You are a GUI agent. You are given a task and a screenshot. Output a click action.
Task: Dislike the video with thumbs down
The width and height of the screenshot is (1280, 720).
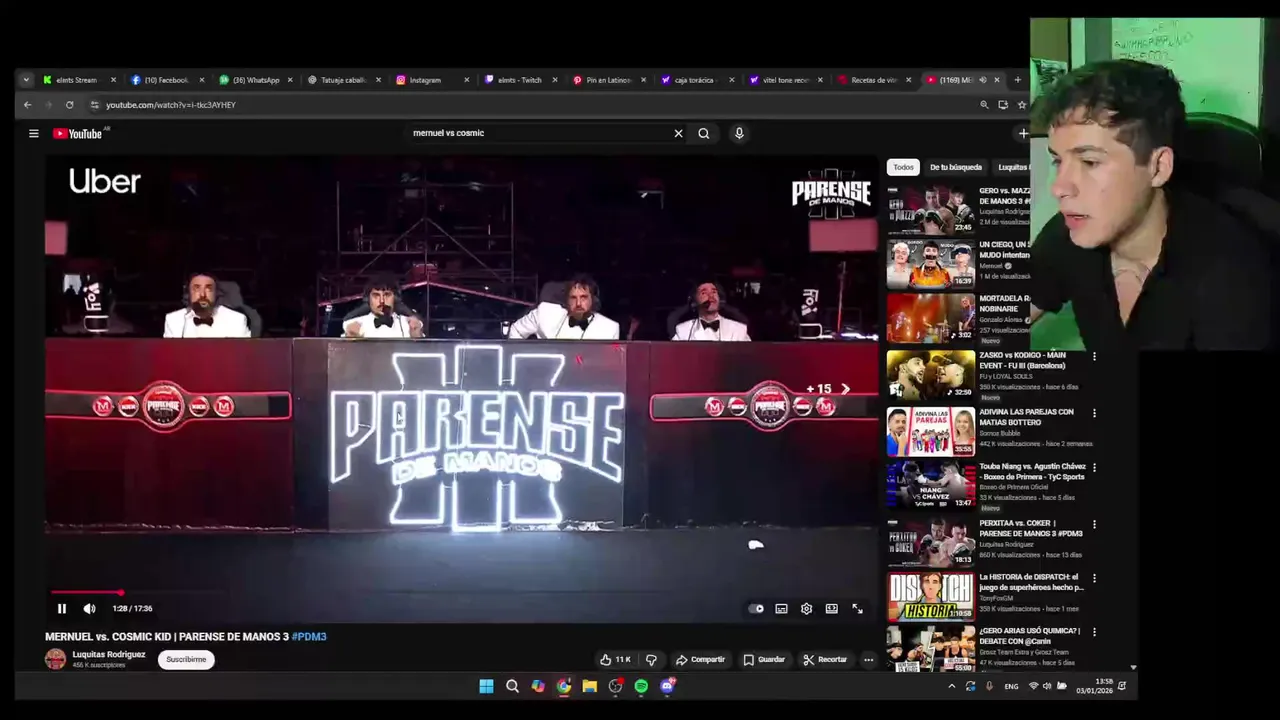(x=651, y=659)
